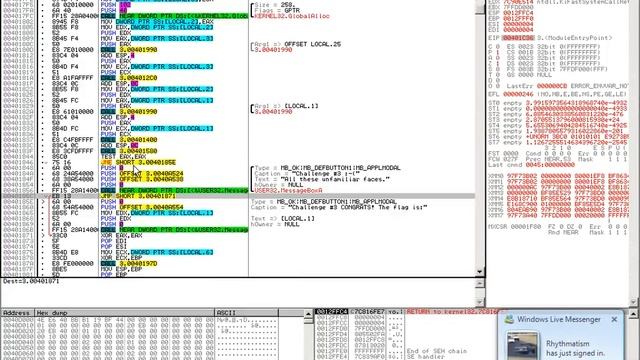This screenshot has width=640, height=360.
Task: Click 'Rhythmatism has just signed in' message
Action: [x=576, y=349]
